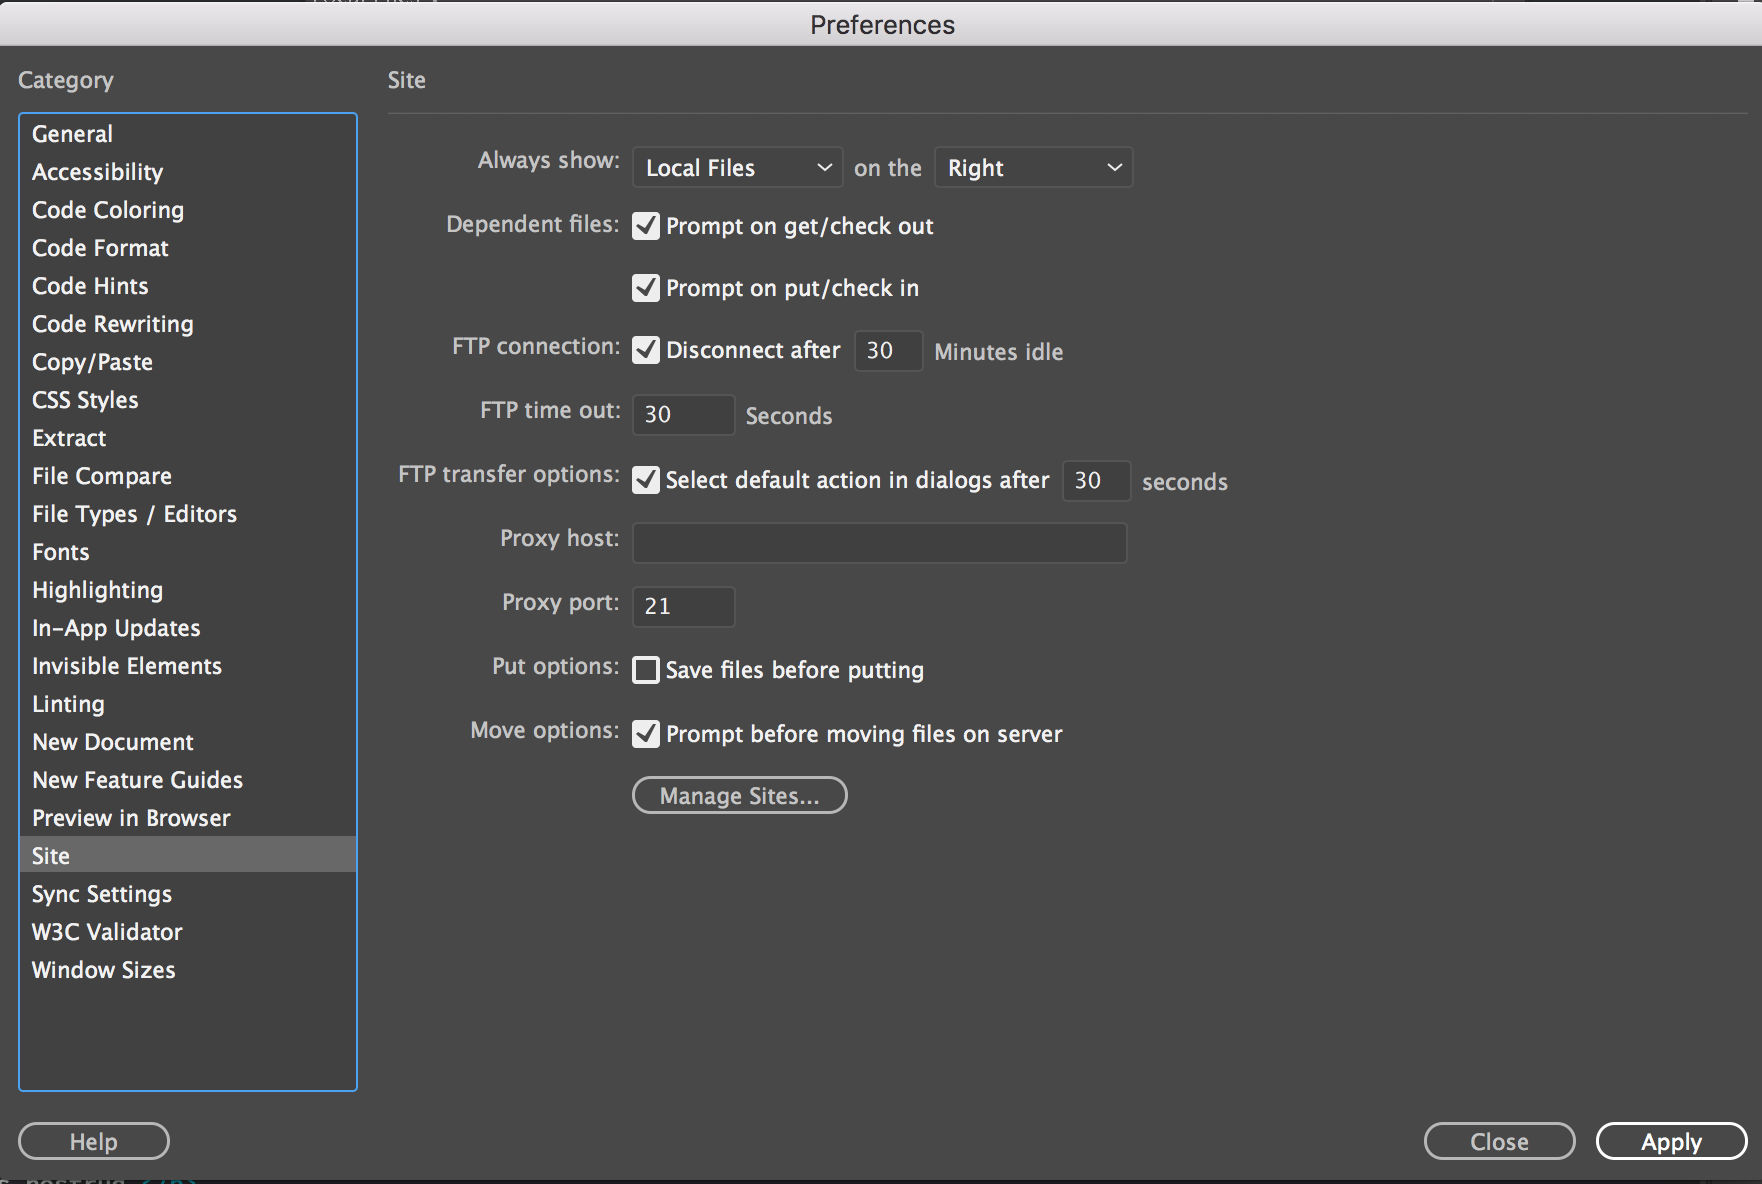Uncheck Prompt on put/check in
This screenshot has height=1184, width=1762.
tap(646, 288)
